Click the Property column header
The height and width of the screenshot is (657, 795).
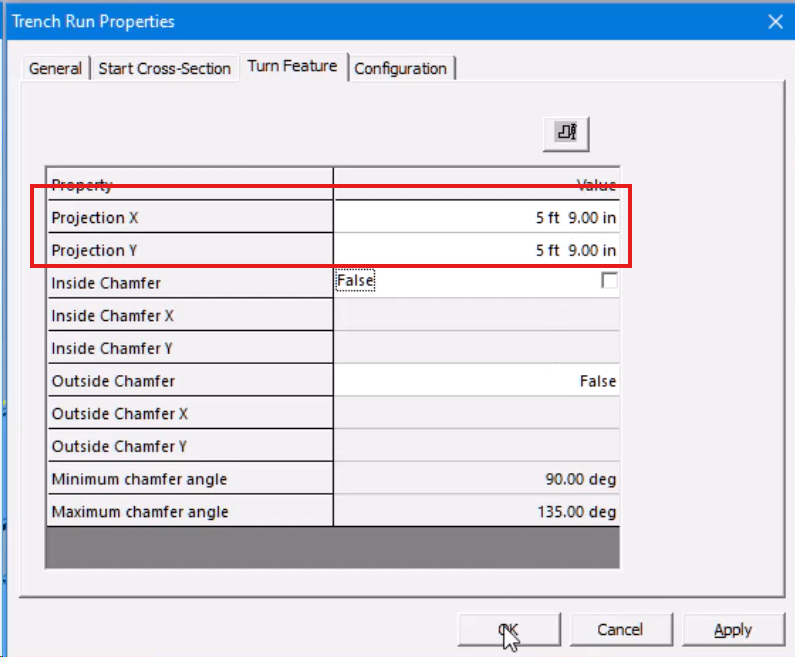click(x=189, y=184)
